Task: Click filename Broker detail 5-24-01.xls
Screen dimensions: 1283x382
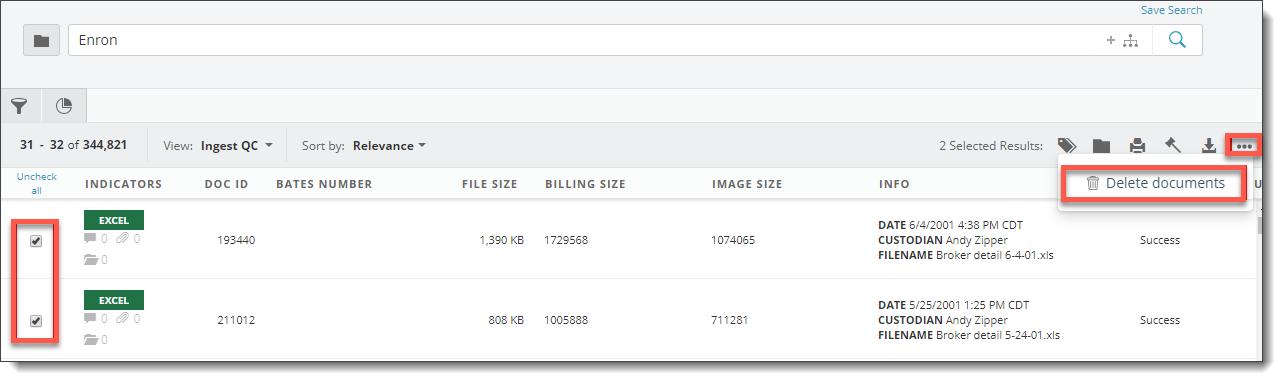Action: [x=998, y=335]
